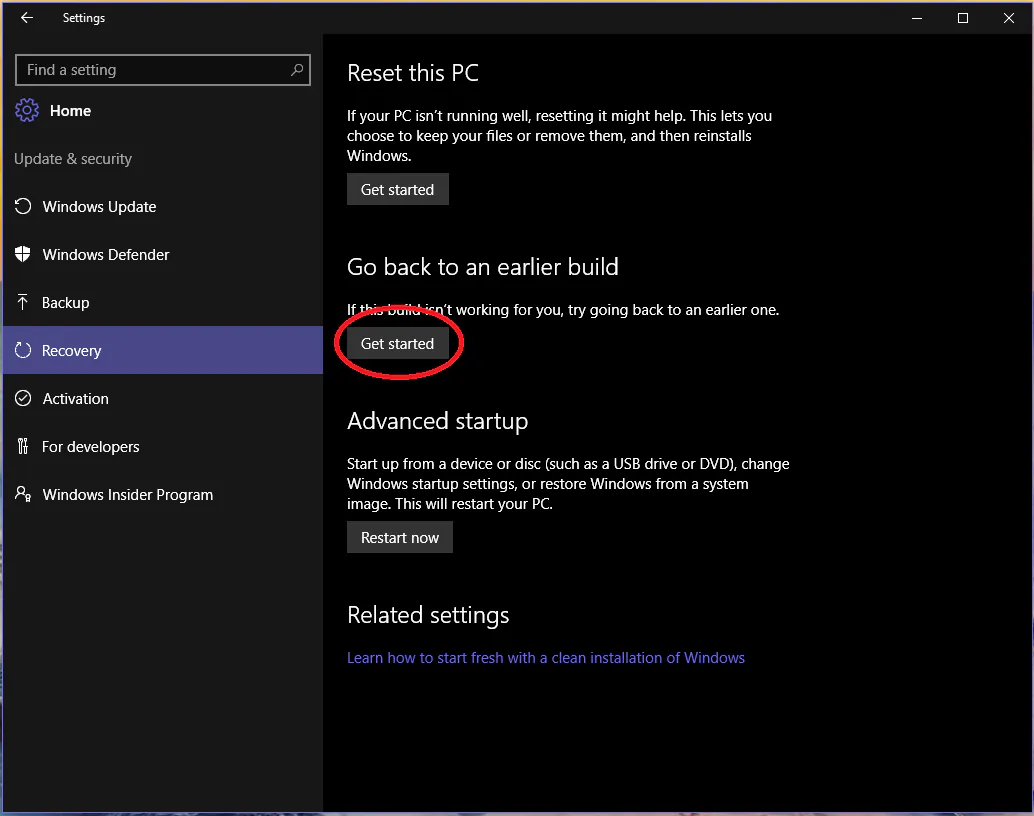Minimize the Settings window

tap(917, 18)
